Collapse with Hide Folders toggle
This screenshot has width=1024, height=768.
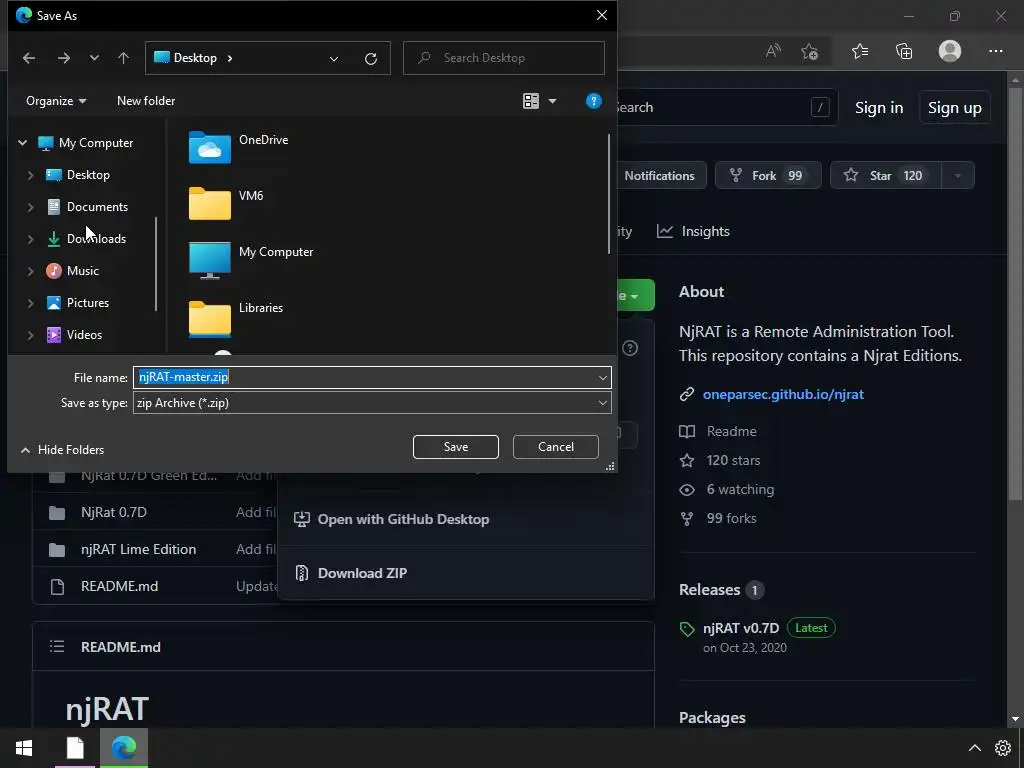coord(62,450)
